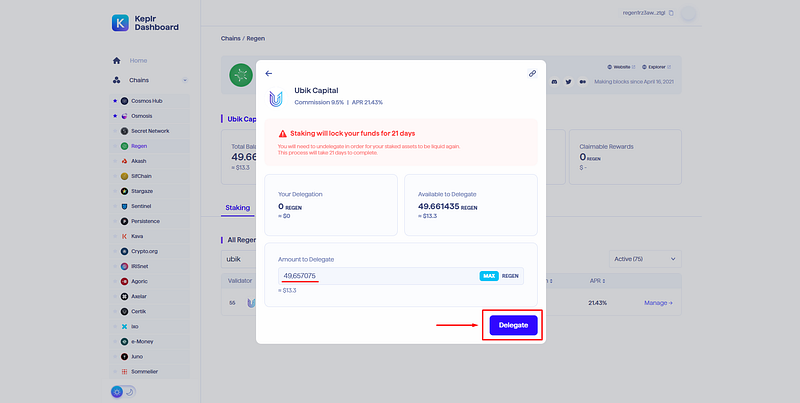This screenshot has width=800, height=403.
Task: Select Secret Network chain
Action: (149, 131)
